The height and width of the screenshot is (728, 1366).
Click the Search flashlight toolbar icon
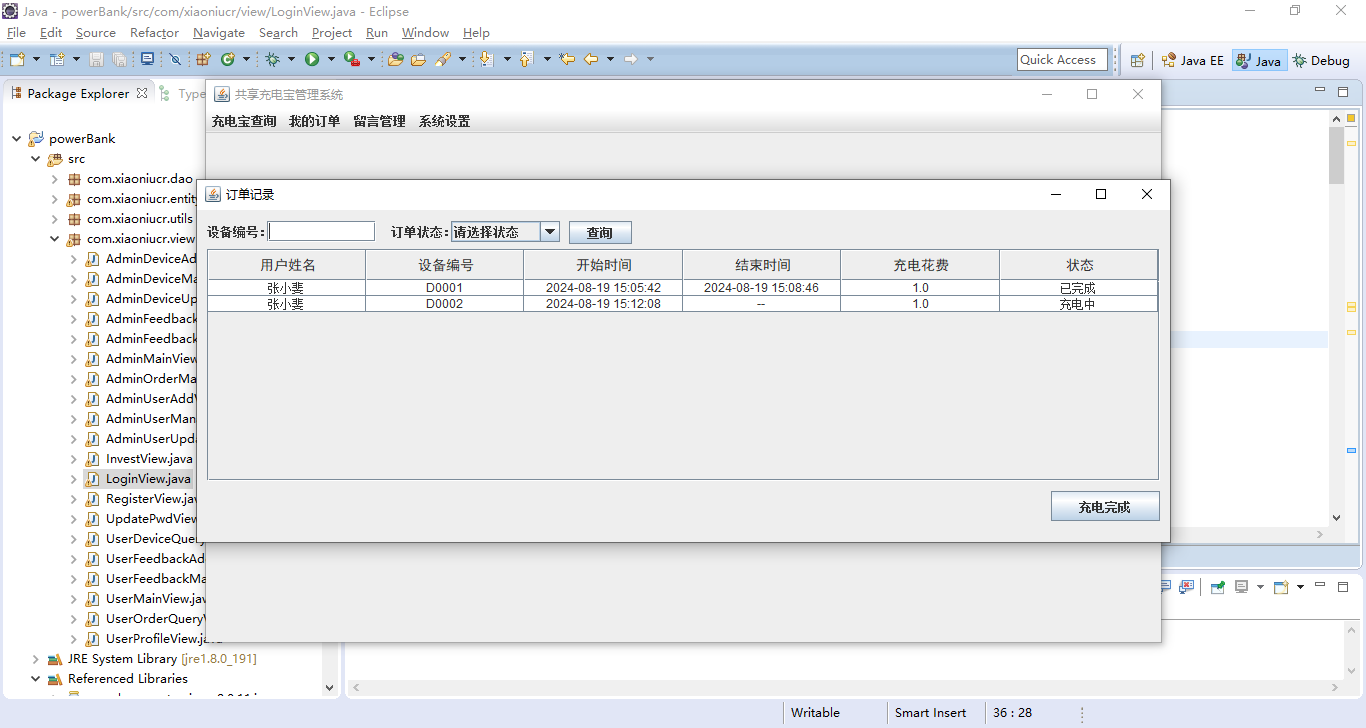click(x=443, y=59)
